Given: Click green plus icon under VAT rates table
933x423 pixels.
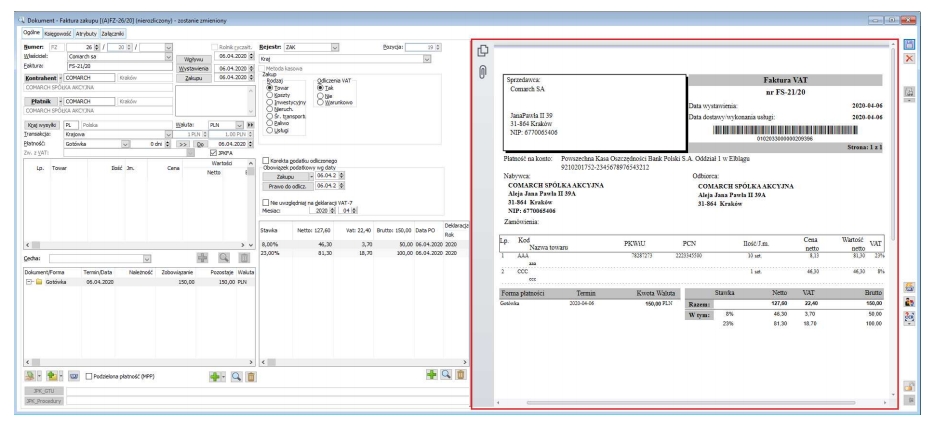Looking at the screenshot, I should [x=432, y=375].
